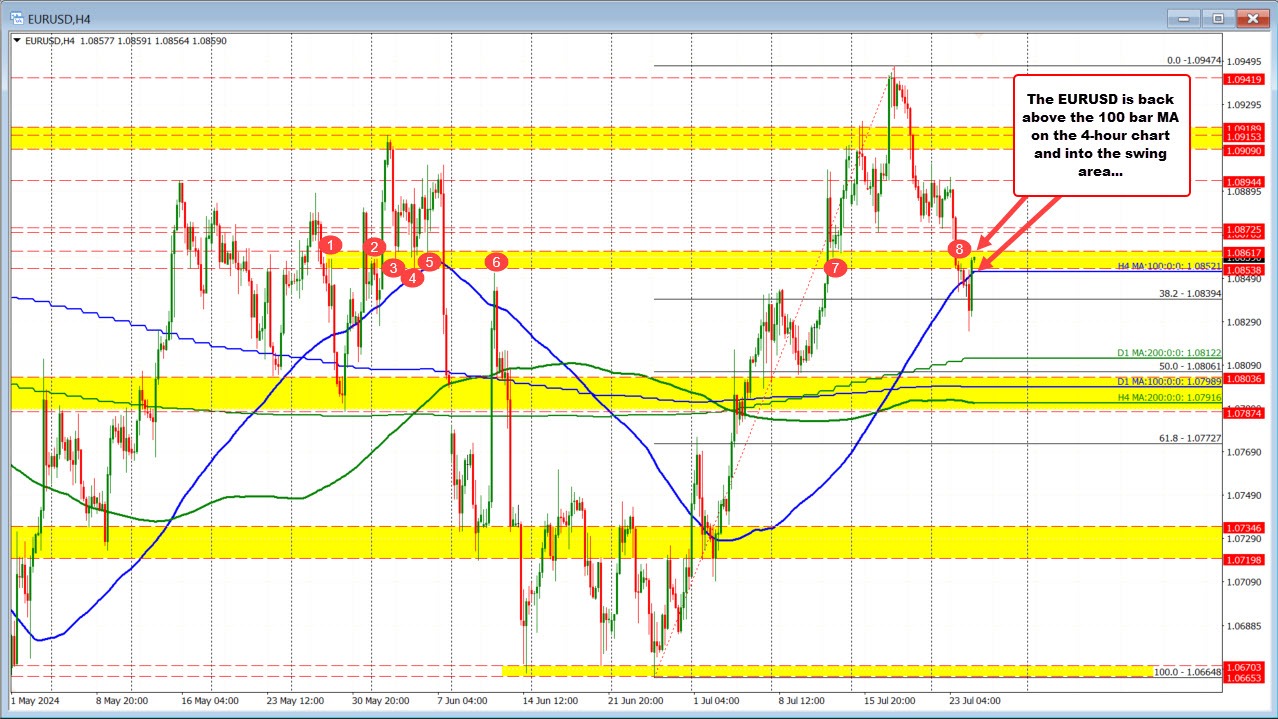Click the window restore button in the title bar
The image size is (1278, 719).
pos(1217,17)
